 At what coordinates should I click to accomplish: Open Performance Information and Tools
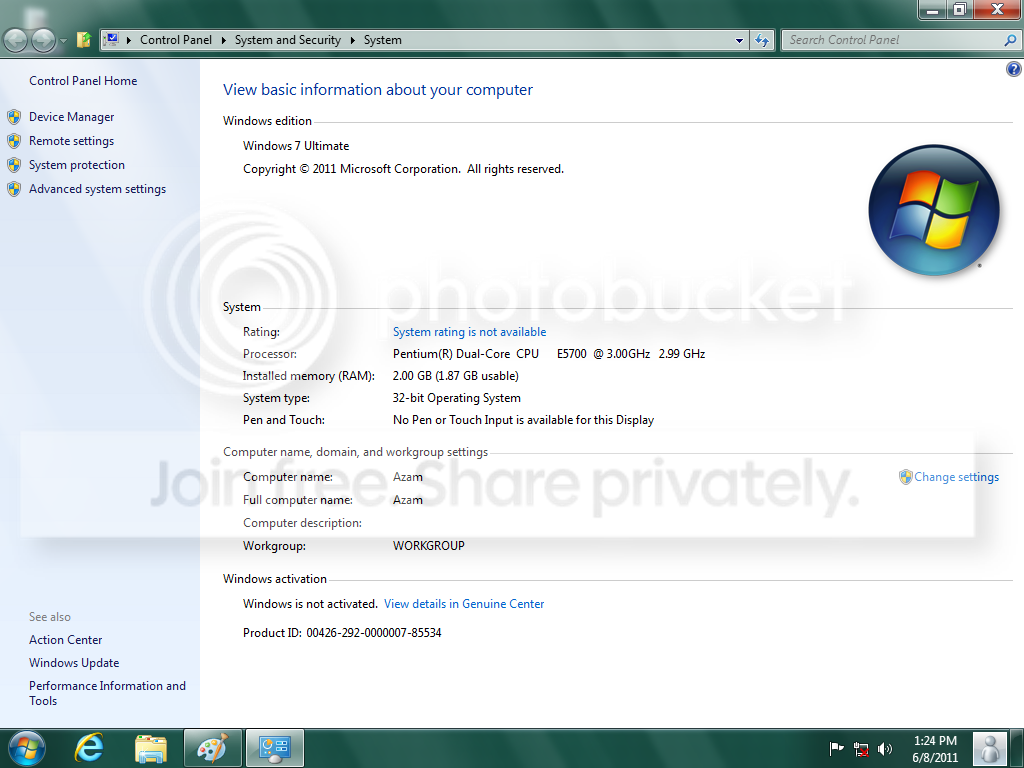107,693
